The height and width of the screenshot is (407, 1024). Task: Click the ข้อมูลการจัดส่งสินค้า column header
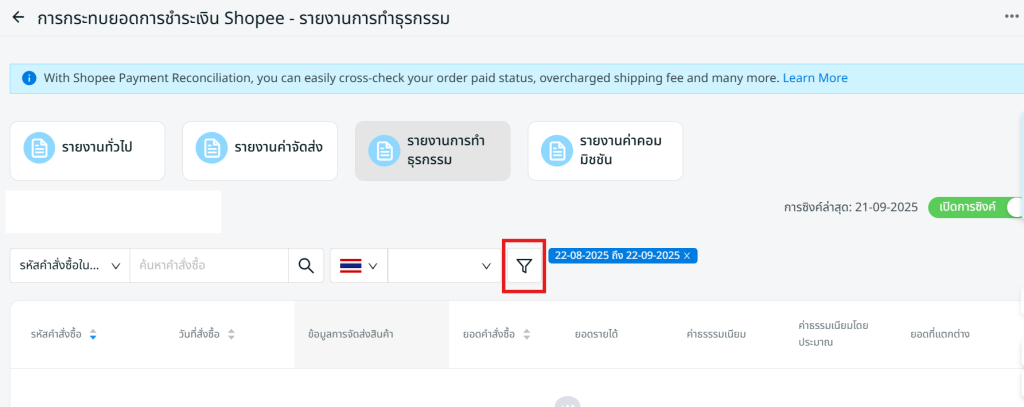350,334
